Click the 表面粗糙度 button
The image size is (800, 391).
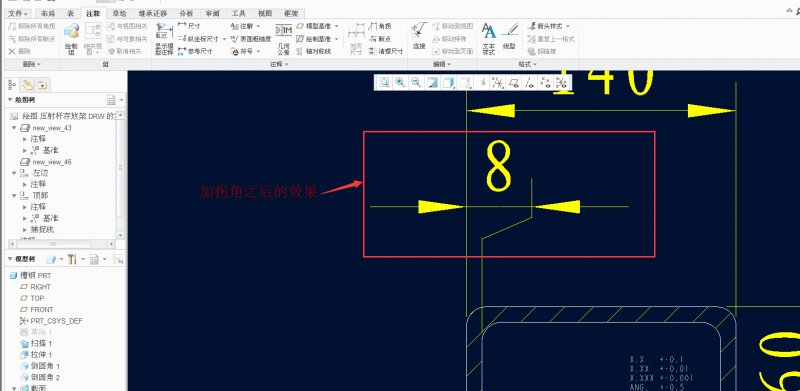(251, 39)
